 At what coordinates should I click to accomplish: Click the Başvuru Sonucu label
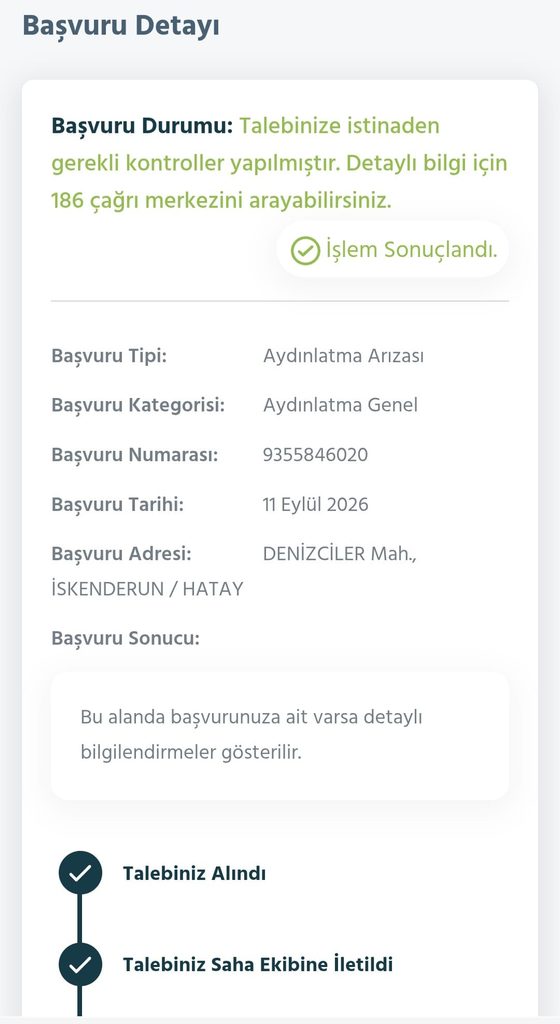(126, 638)
